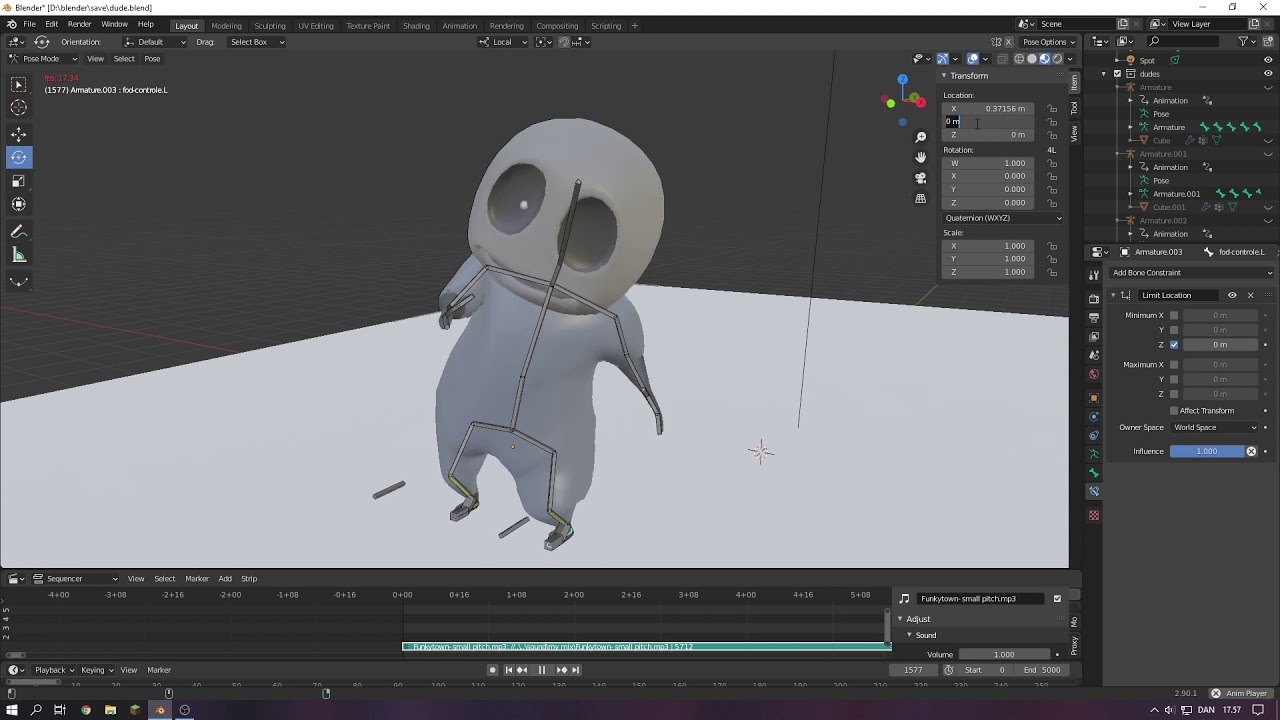Toggle the Funkytown sound strip checkbox
Screen dimensions: 1280x720
coord(1057,599)
